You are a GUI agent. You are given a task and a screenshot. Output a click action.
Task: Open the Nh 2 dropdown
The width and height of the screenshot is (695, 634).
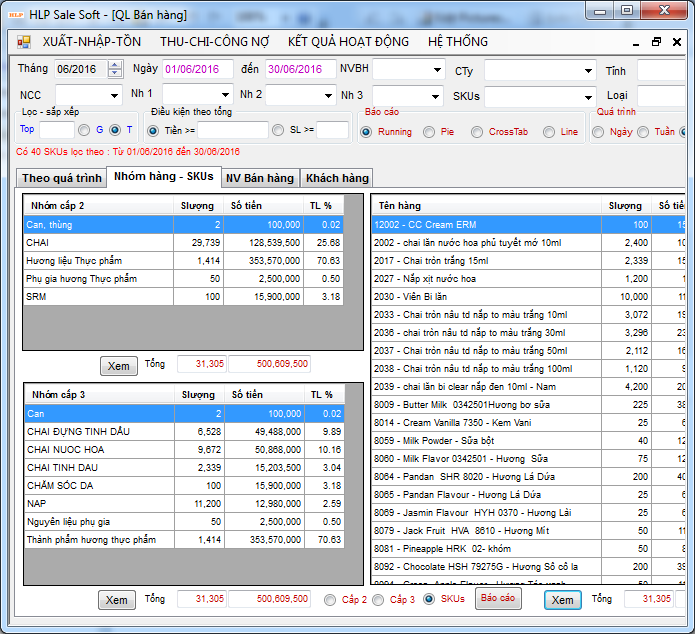[328, 95]
